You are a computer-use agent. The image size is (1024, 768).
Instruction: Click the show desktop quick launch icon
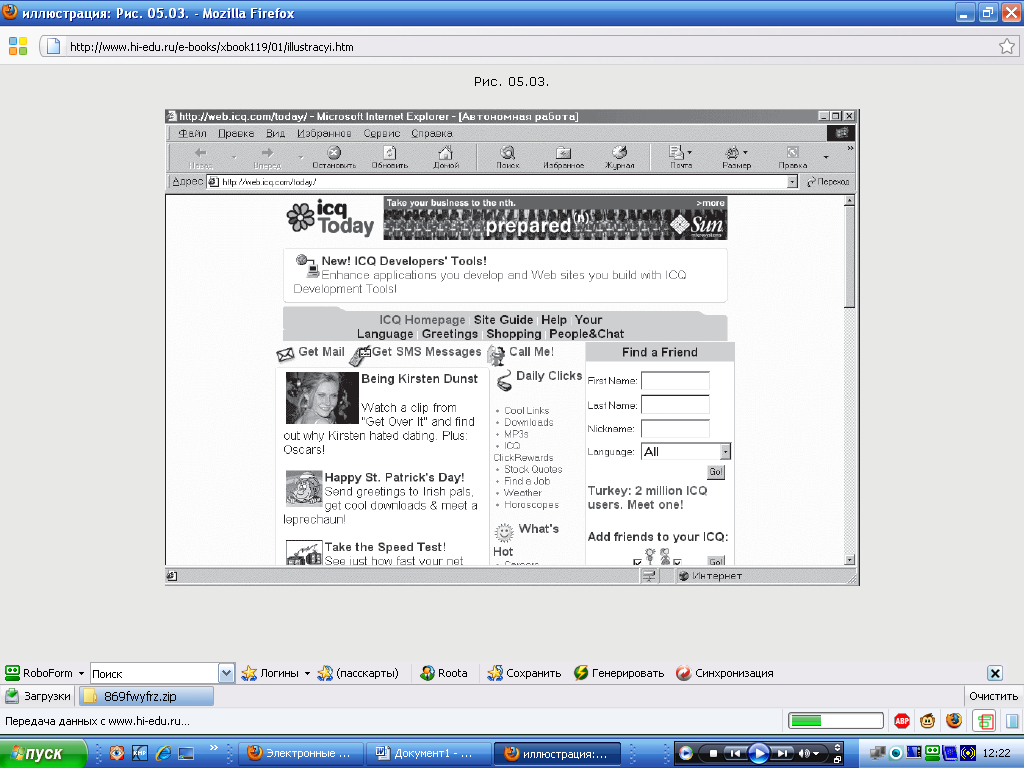pyautogui.click(x=186, y=753)
